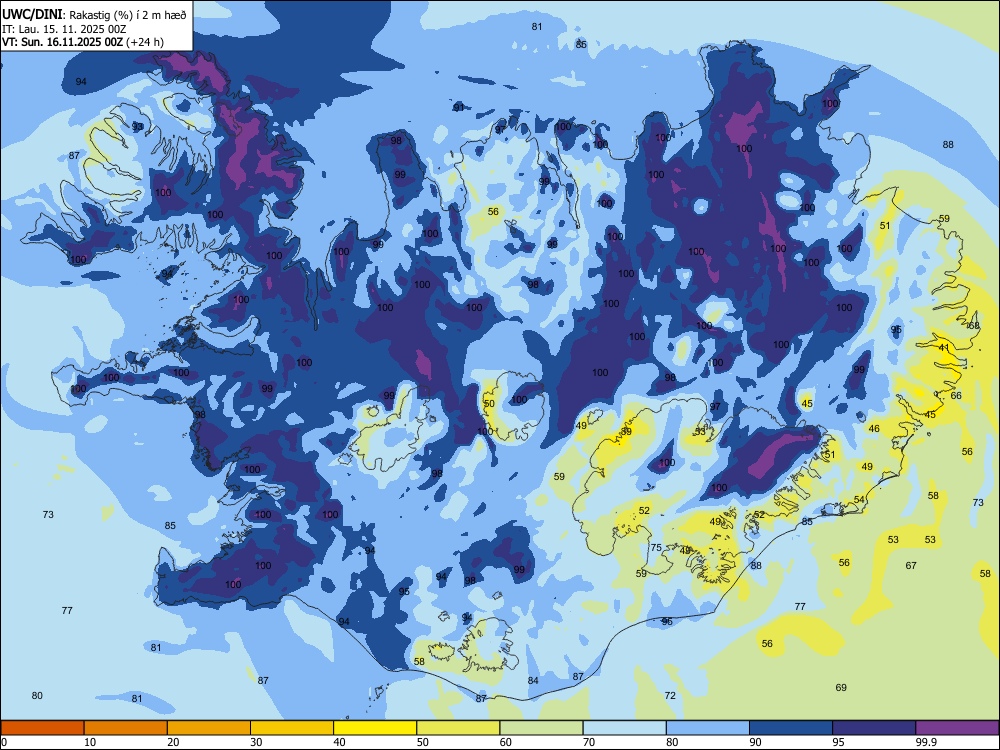Click the 60–70 yellow-green legend swatch
The image size is (1000, 750).
(x=541, y=728)
